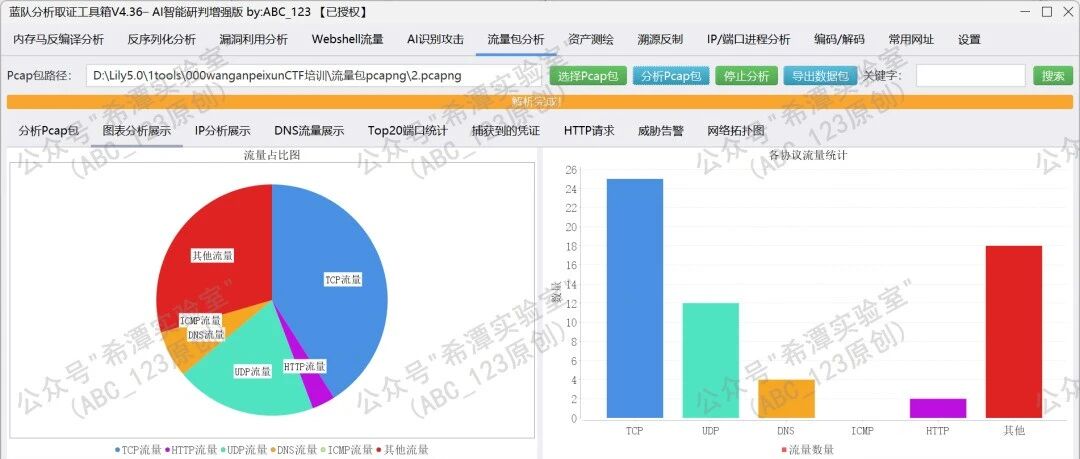Open the 资产测绘 tab
This screenshot has width=1080, height=459.
coord(591,39)
